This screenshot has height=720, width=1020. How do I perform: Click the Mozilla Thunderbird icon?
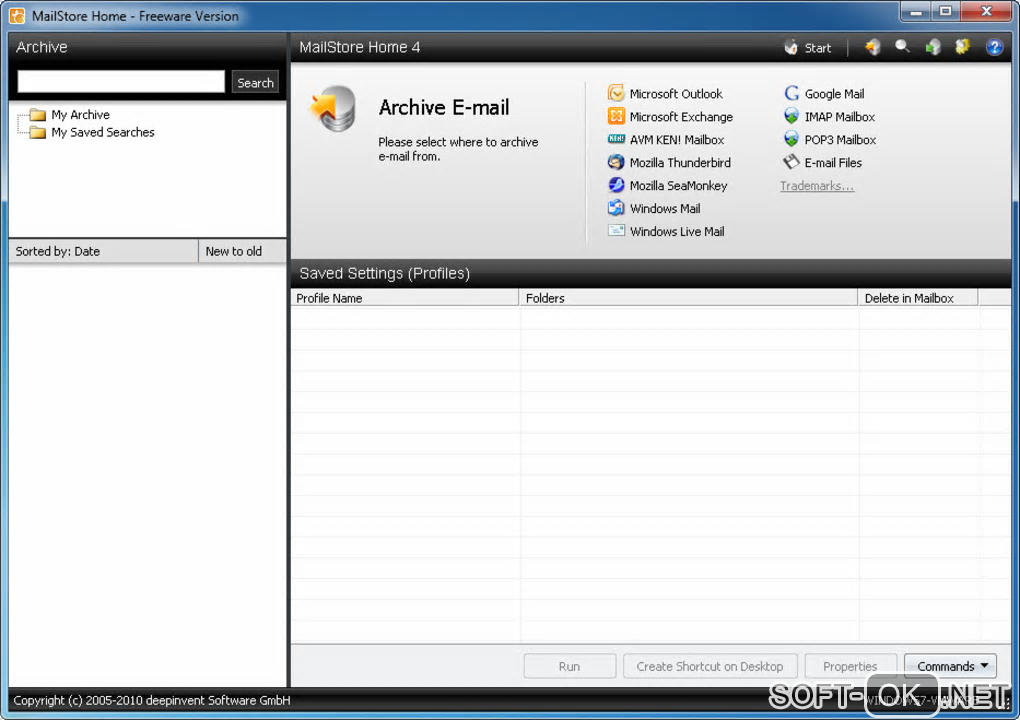pyautogui.click(x=615, y=162)
